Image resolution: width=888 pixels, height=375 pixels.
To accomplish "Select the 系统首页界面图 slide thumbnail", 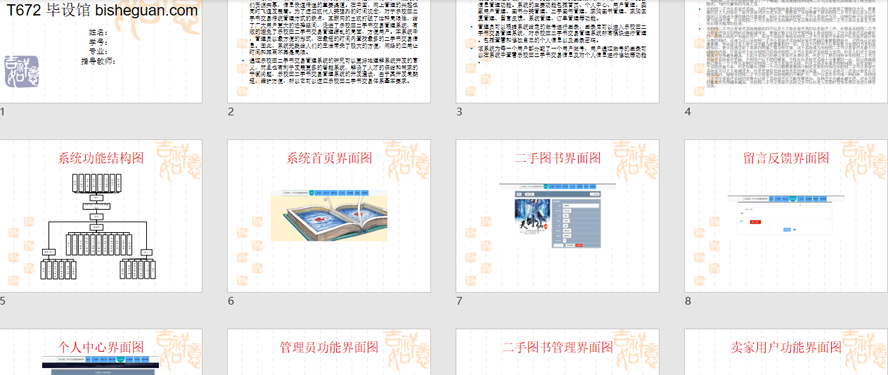I will tap(329, 216).
